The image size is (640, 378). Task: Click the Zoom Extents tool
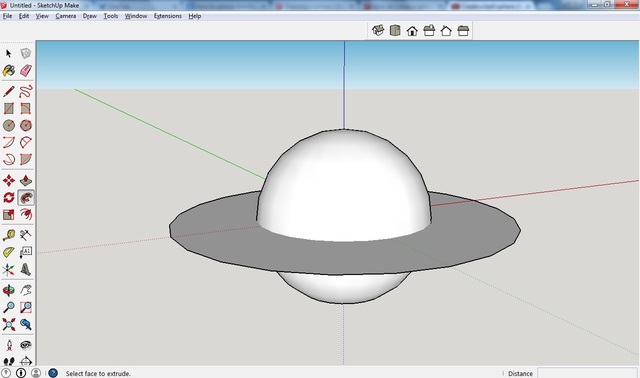tap(9, 325)
